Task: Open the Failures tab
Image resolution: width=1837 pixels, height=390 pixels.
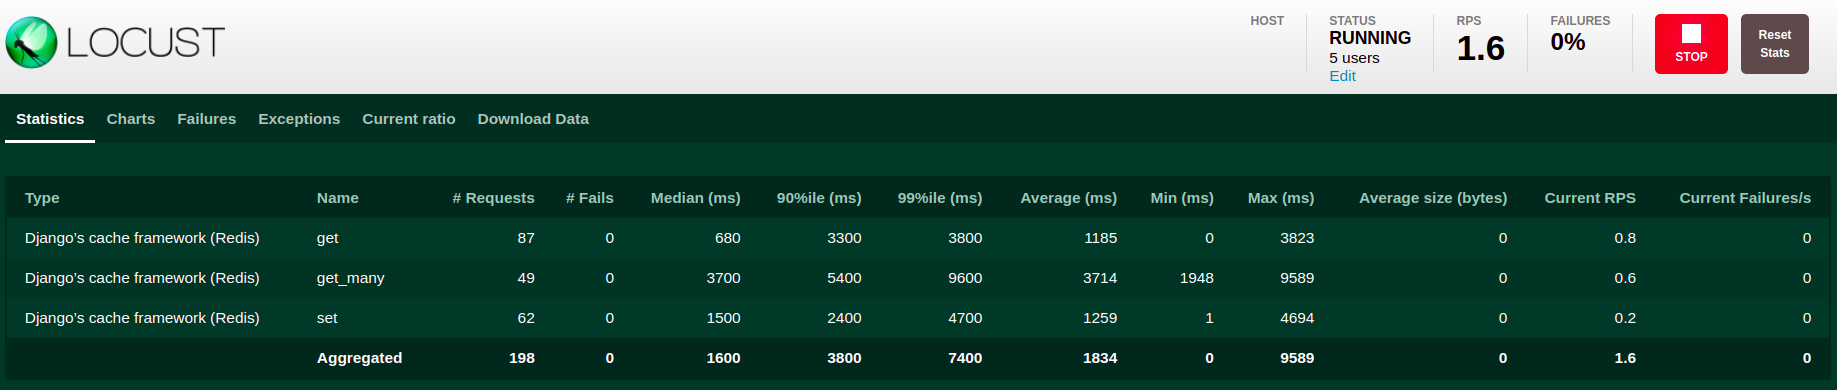Action: [207, 119]
